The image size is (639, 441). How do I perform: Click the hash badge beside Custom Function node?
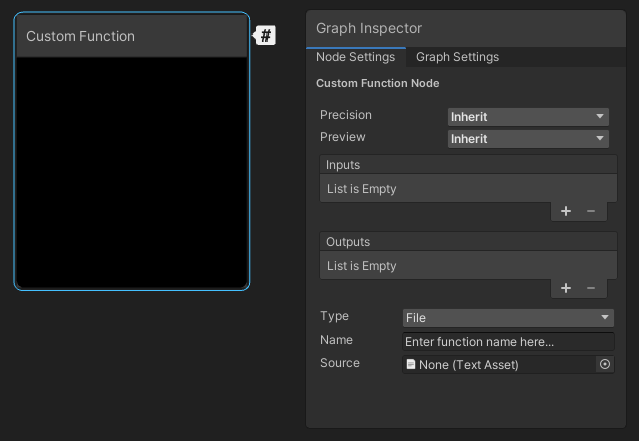pyautogui.click(x=265, y=35)
